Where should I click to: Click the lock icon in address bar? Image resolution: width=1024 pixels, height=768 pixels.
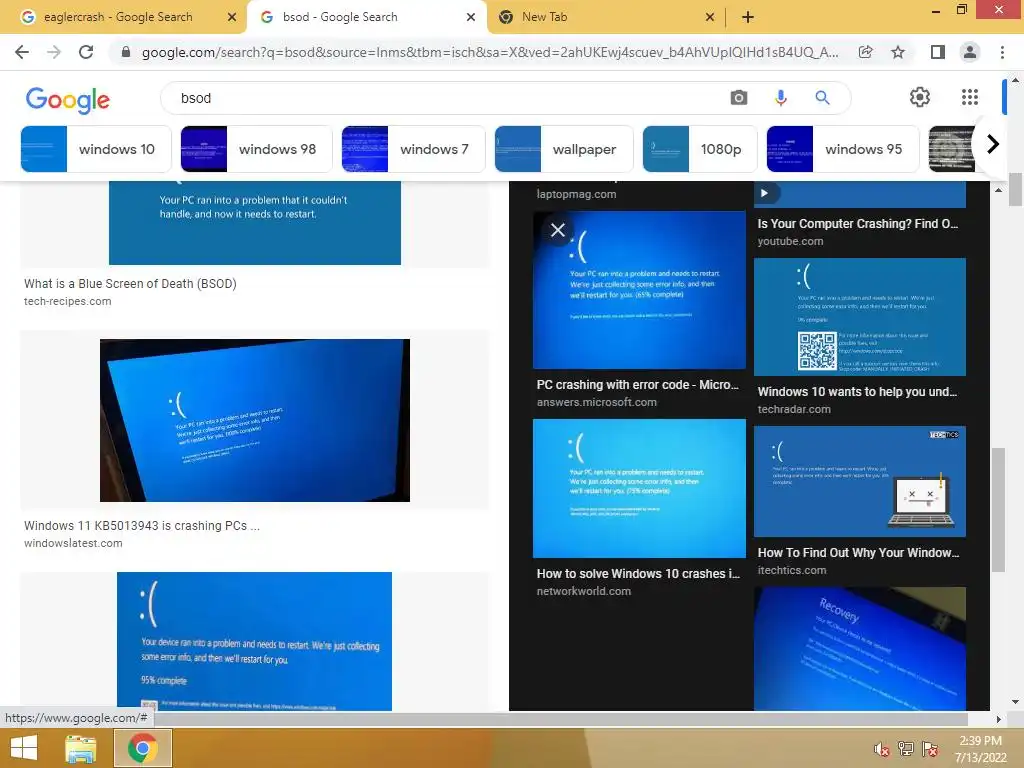pyautogui.click(x=126, y=52)
